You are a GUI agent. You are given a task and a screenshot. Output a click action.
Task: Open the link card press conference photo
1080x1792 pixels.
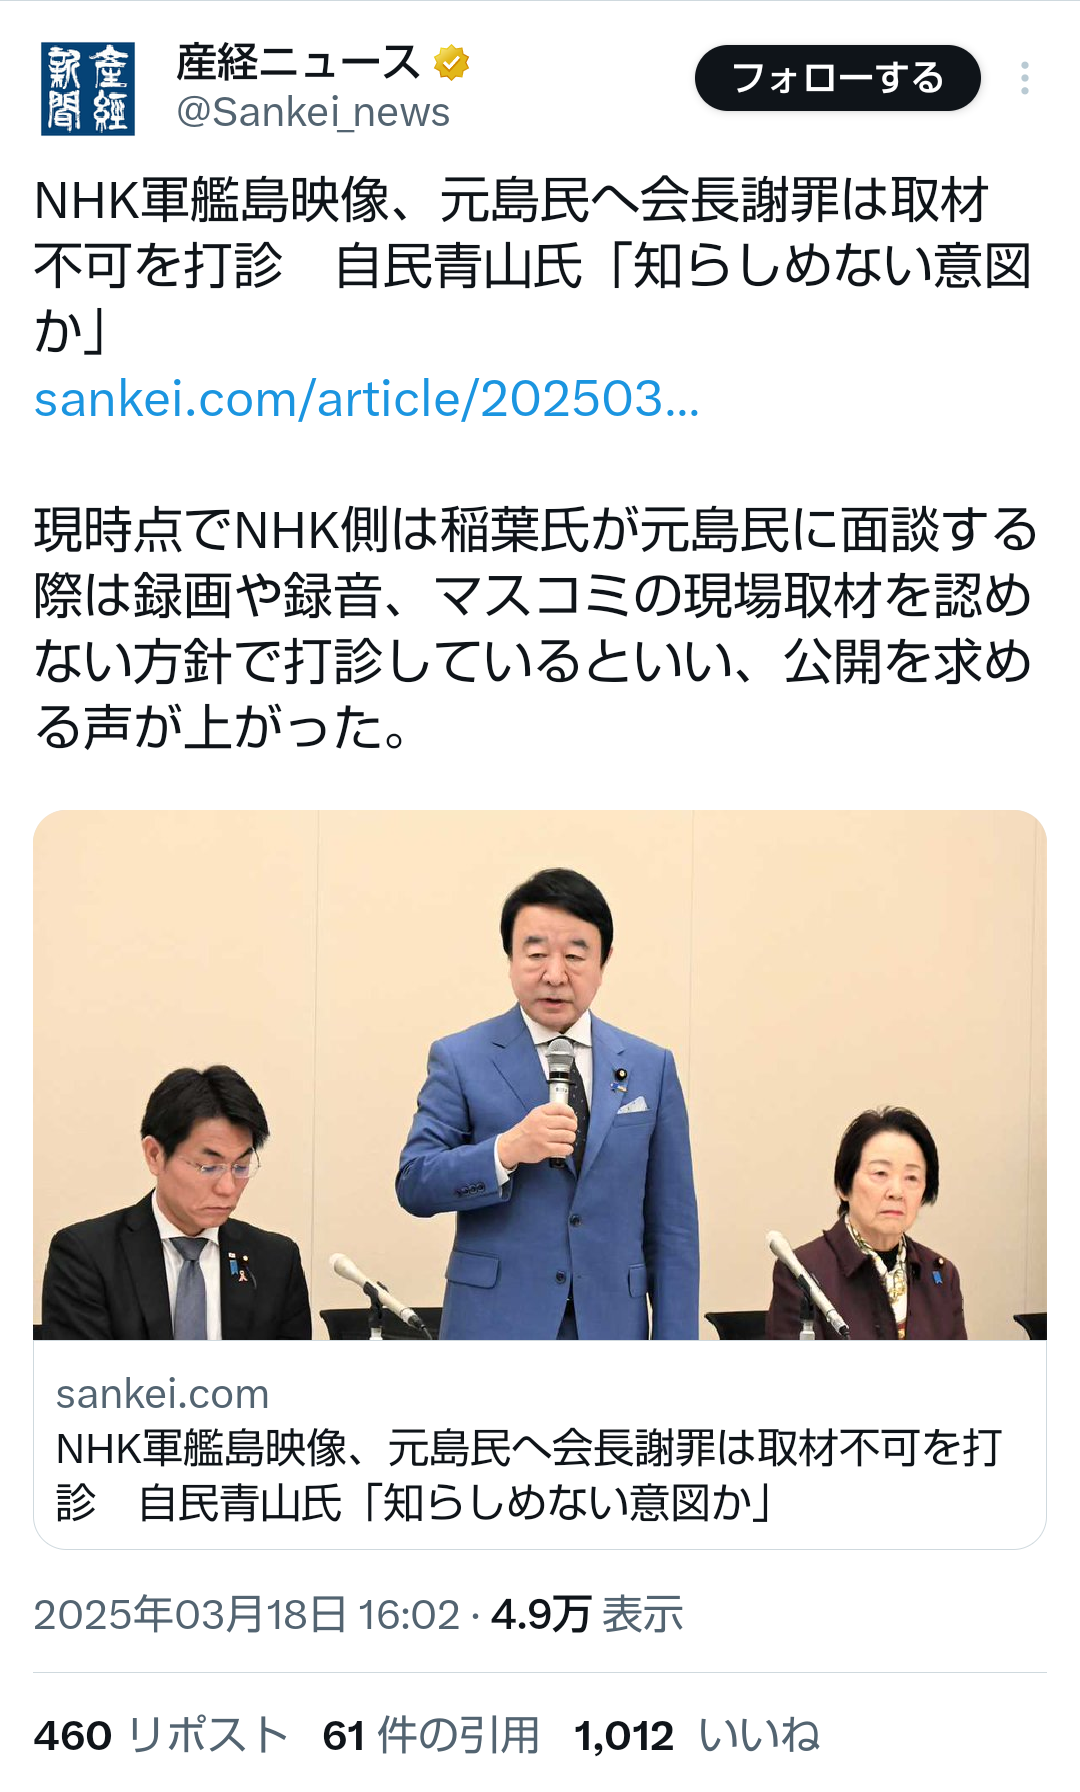click(x=540, y=1075)
